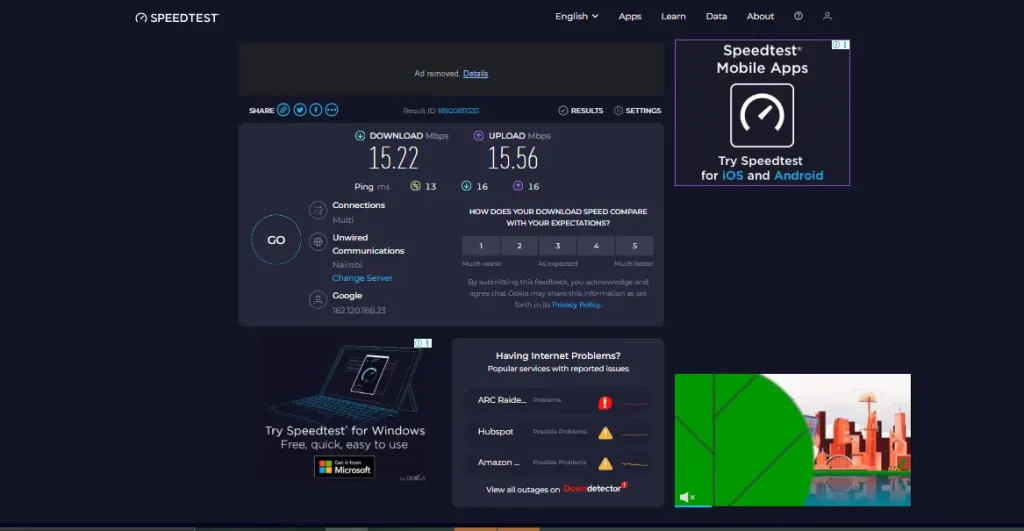Open more share options icon
Image resolution: width=1024 pixels, height=531 pixels.
pos(332,110)
